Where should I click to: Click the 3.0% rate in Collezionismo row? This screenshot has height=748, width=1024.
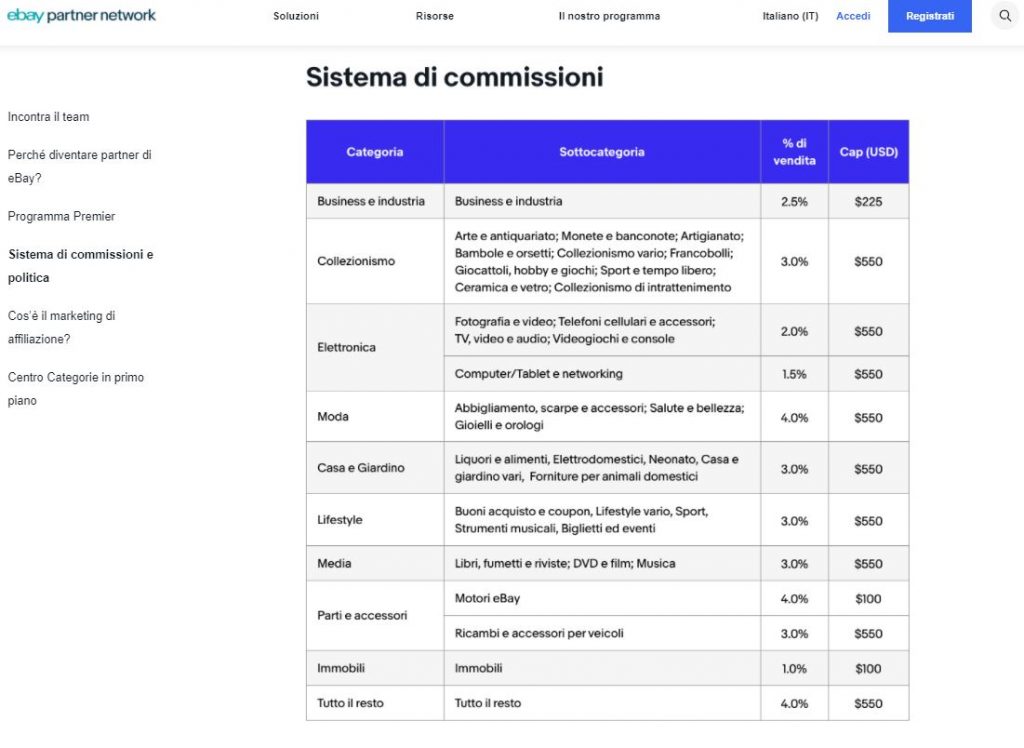click(794, 261)
